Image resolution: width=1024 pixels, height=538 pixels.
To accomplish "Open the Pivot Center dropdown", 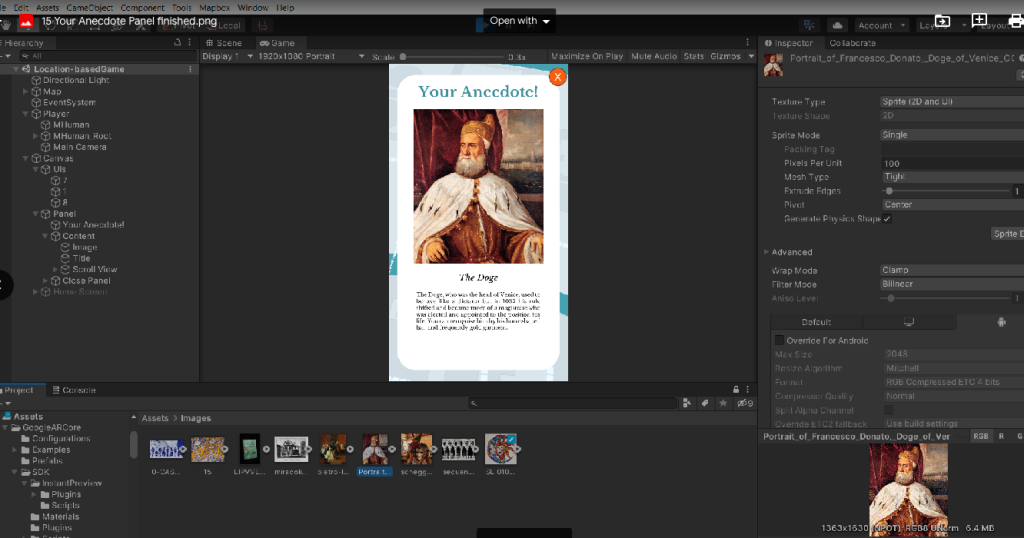I will [952, 204].
